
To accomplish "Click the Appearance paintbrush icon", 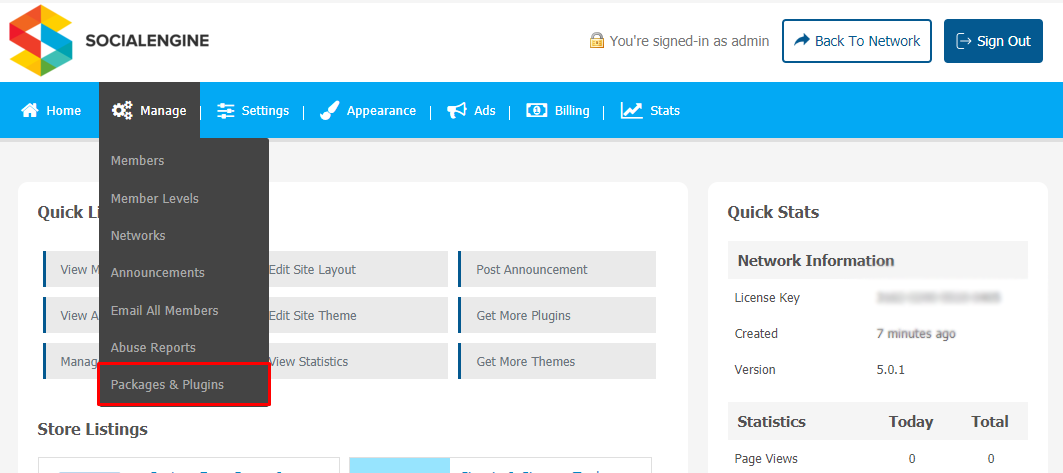I will point(329,111).
